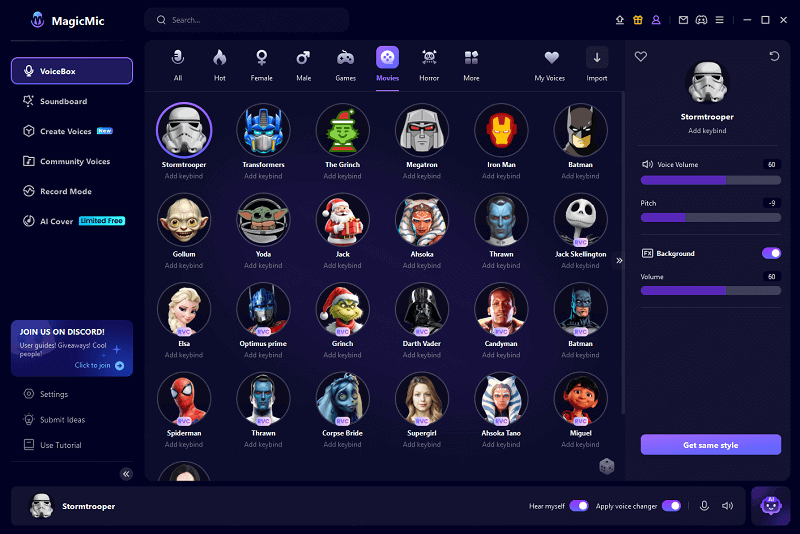Click the Get same style button
The height and width of the screenshot is (534, 800).
(x=711, y=445)
